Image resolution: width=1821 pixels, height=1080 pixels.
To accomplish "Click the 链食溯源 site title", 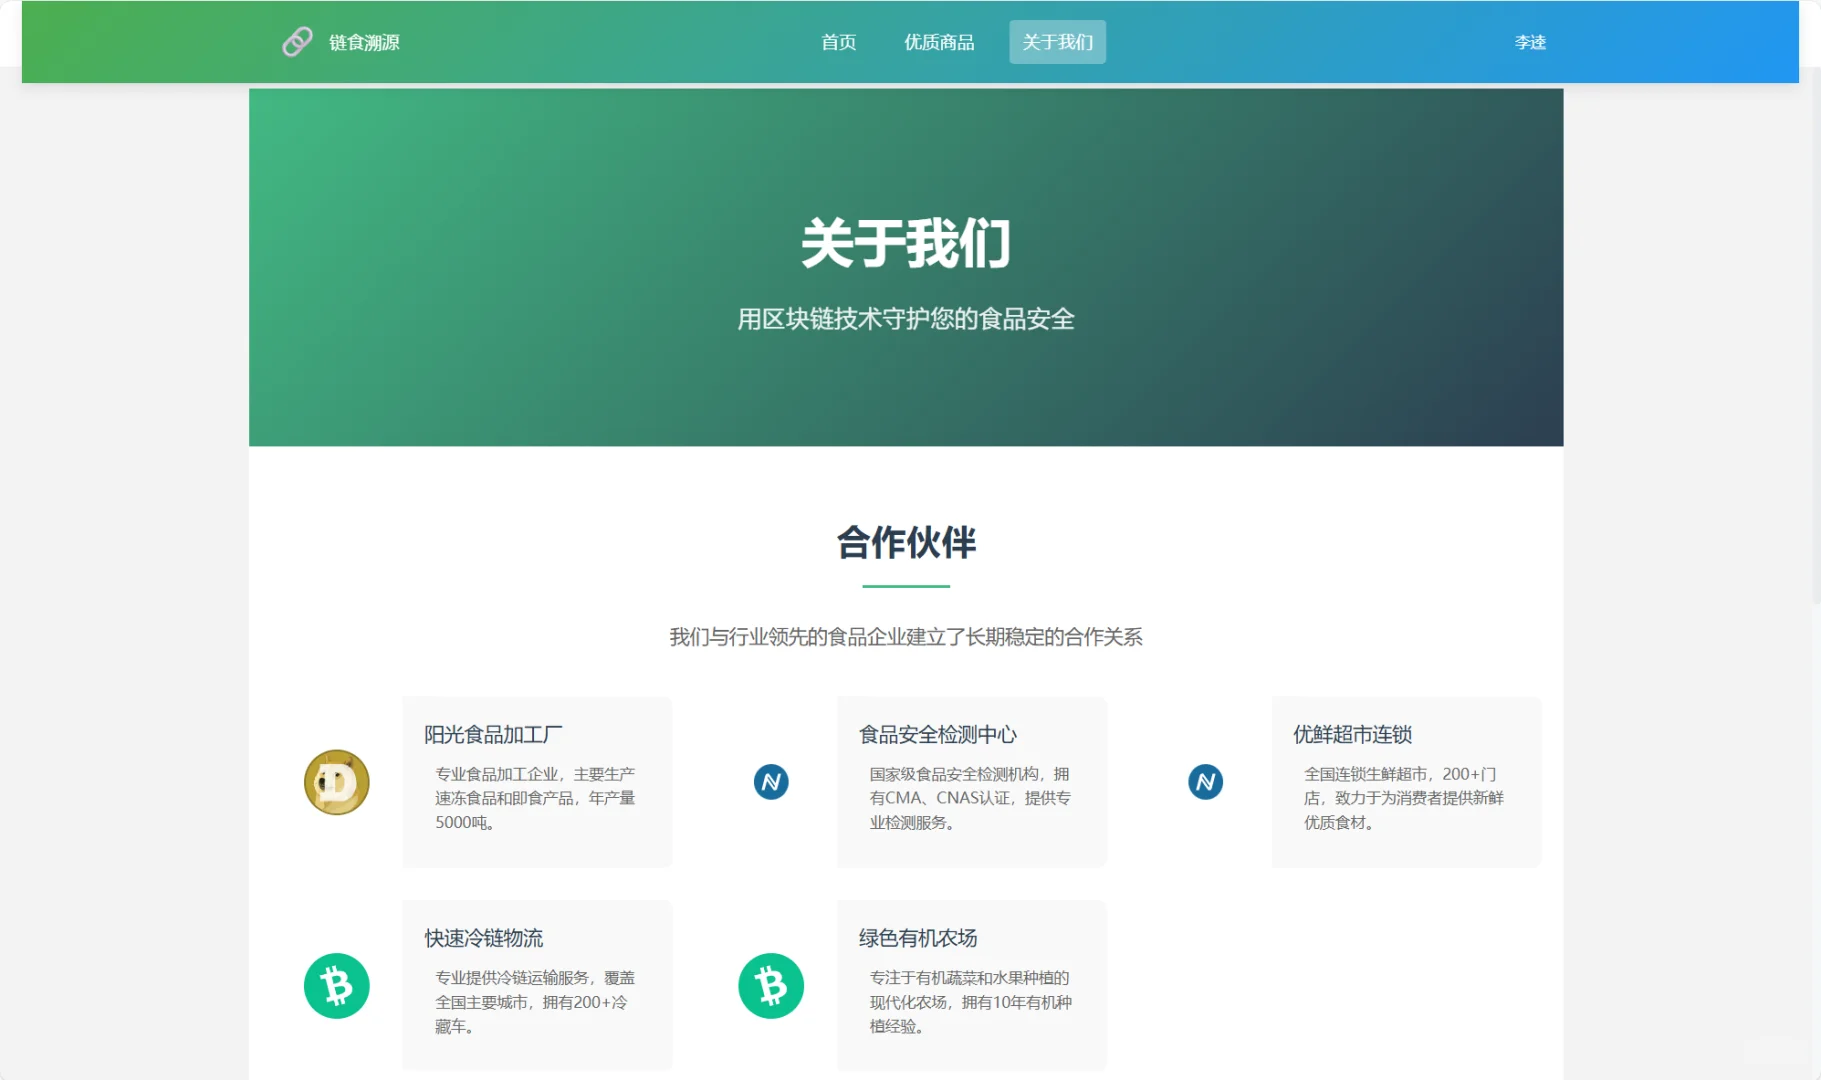I will (x=364, y=43).
